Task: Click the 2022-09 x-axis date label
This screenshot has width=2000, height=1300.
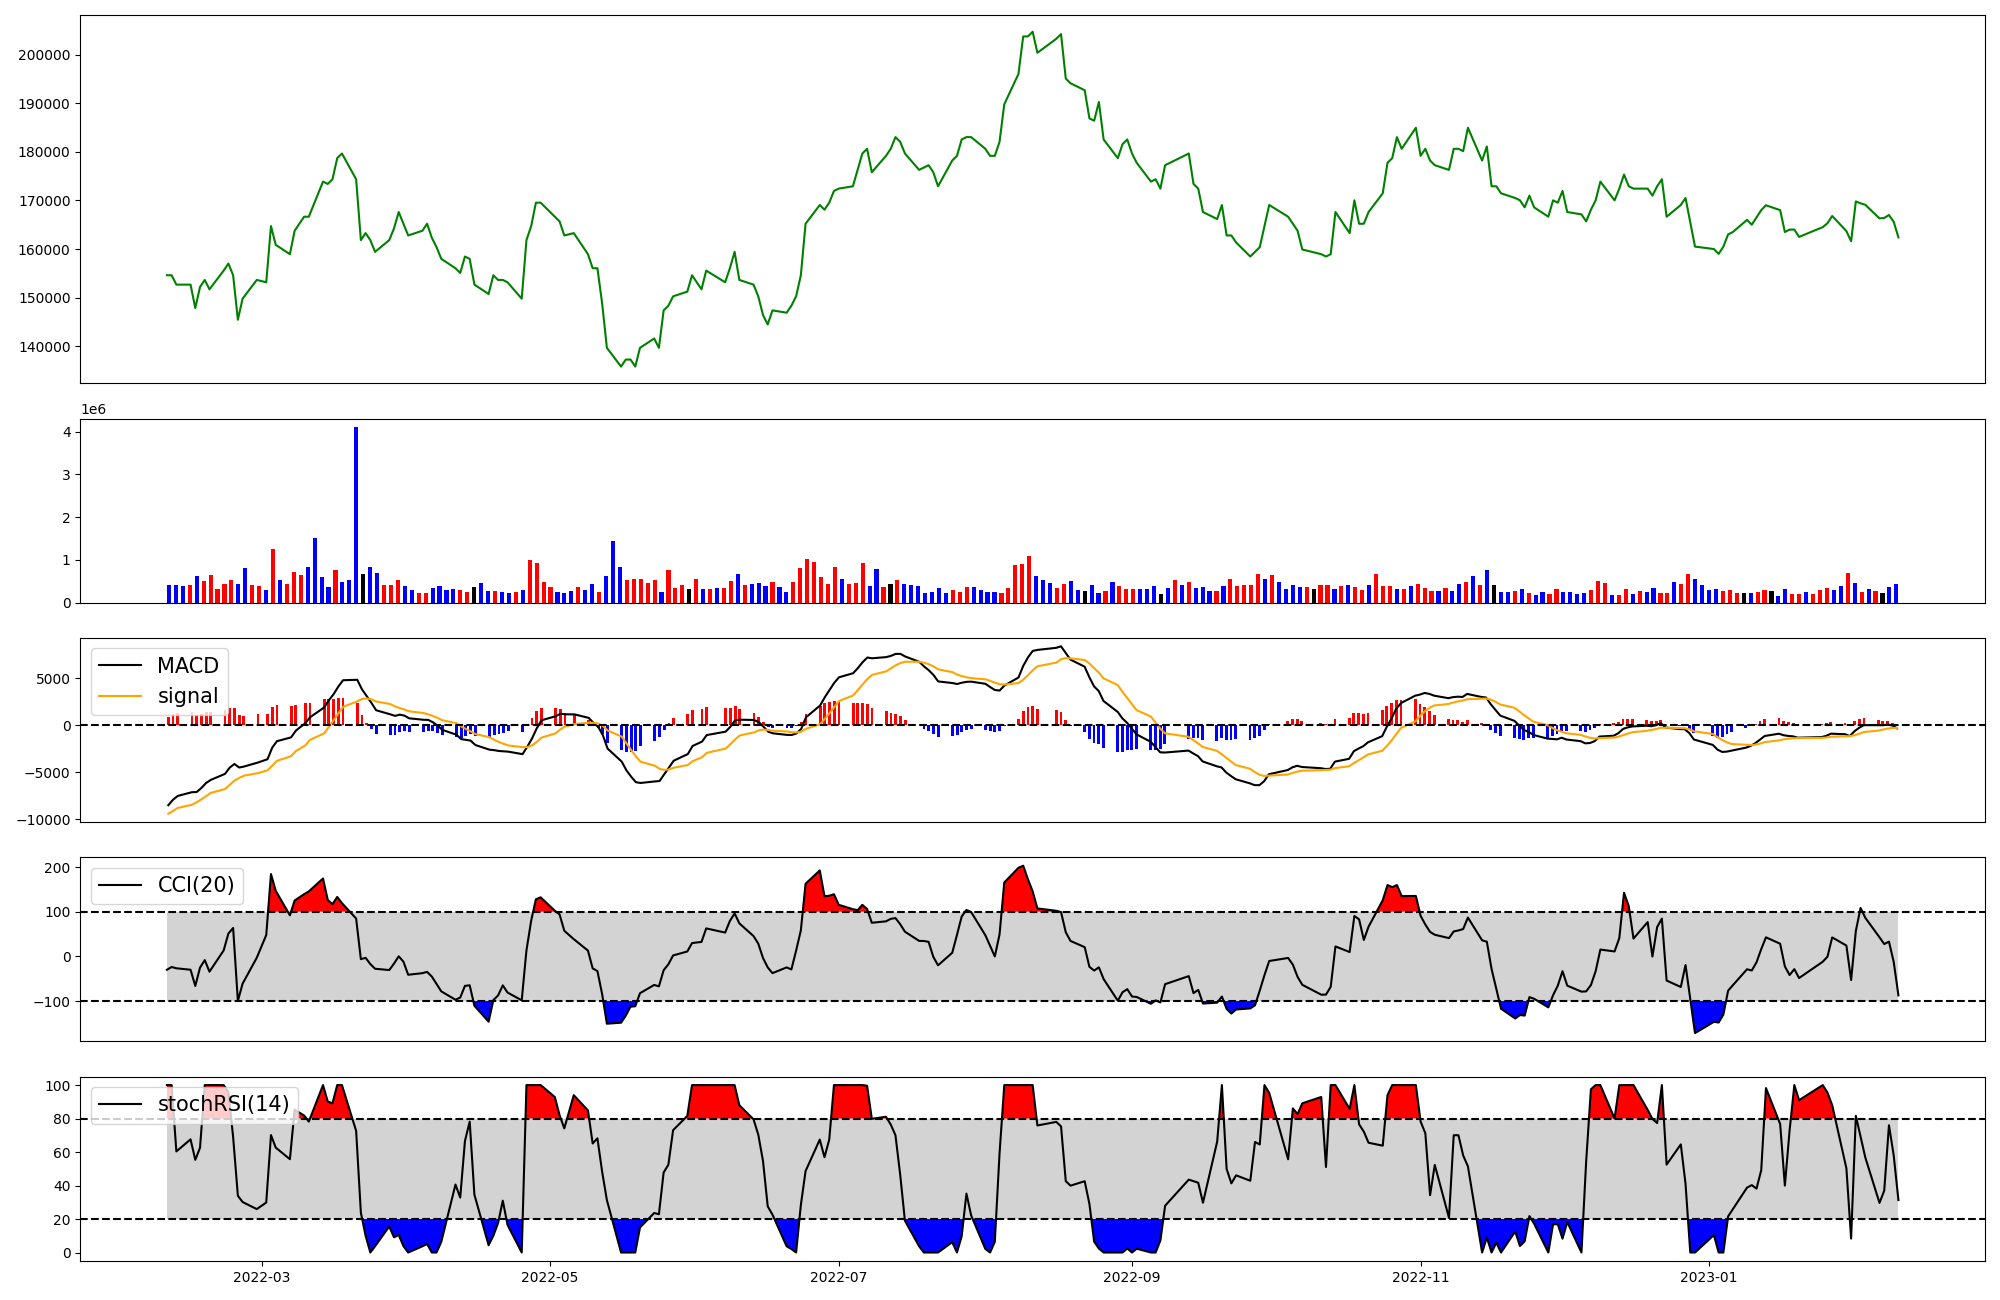Action: (1132, 1277)
